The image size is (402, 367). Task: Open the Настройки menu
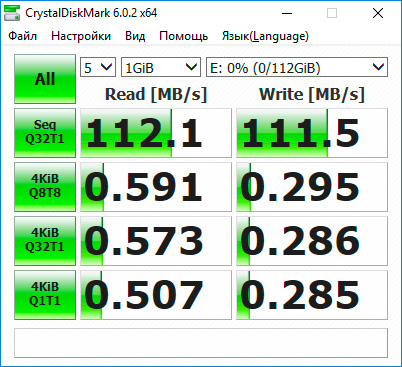tap(81, 36)
